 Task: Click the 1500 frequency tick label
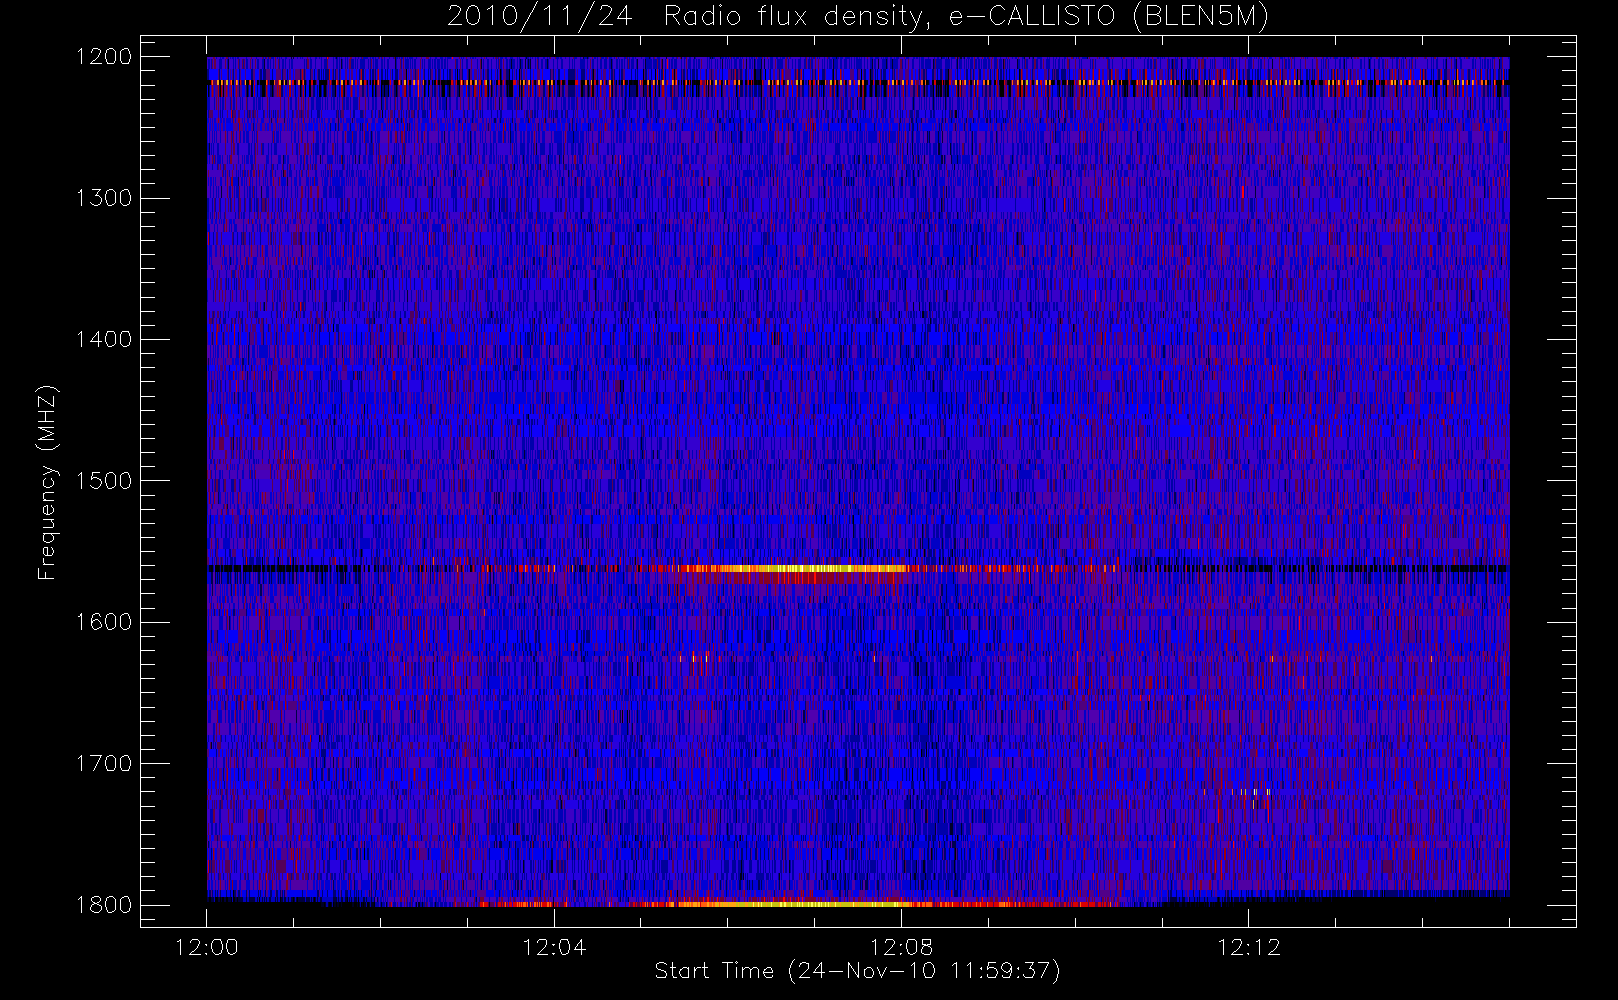pos(104,480)
